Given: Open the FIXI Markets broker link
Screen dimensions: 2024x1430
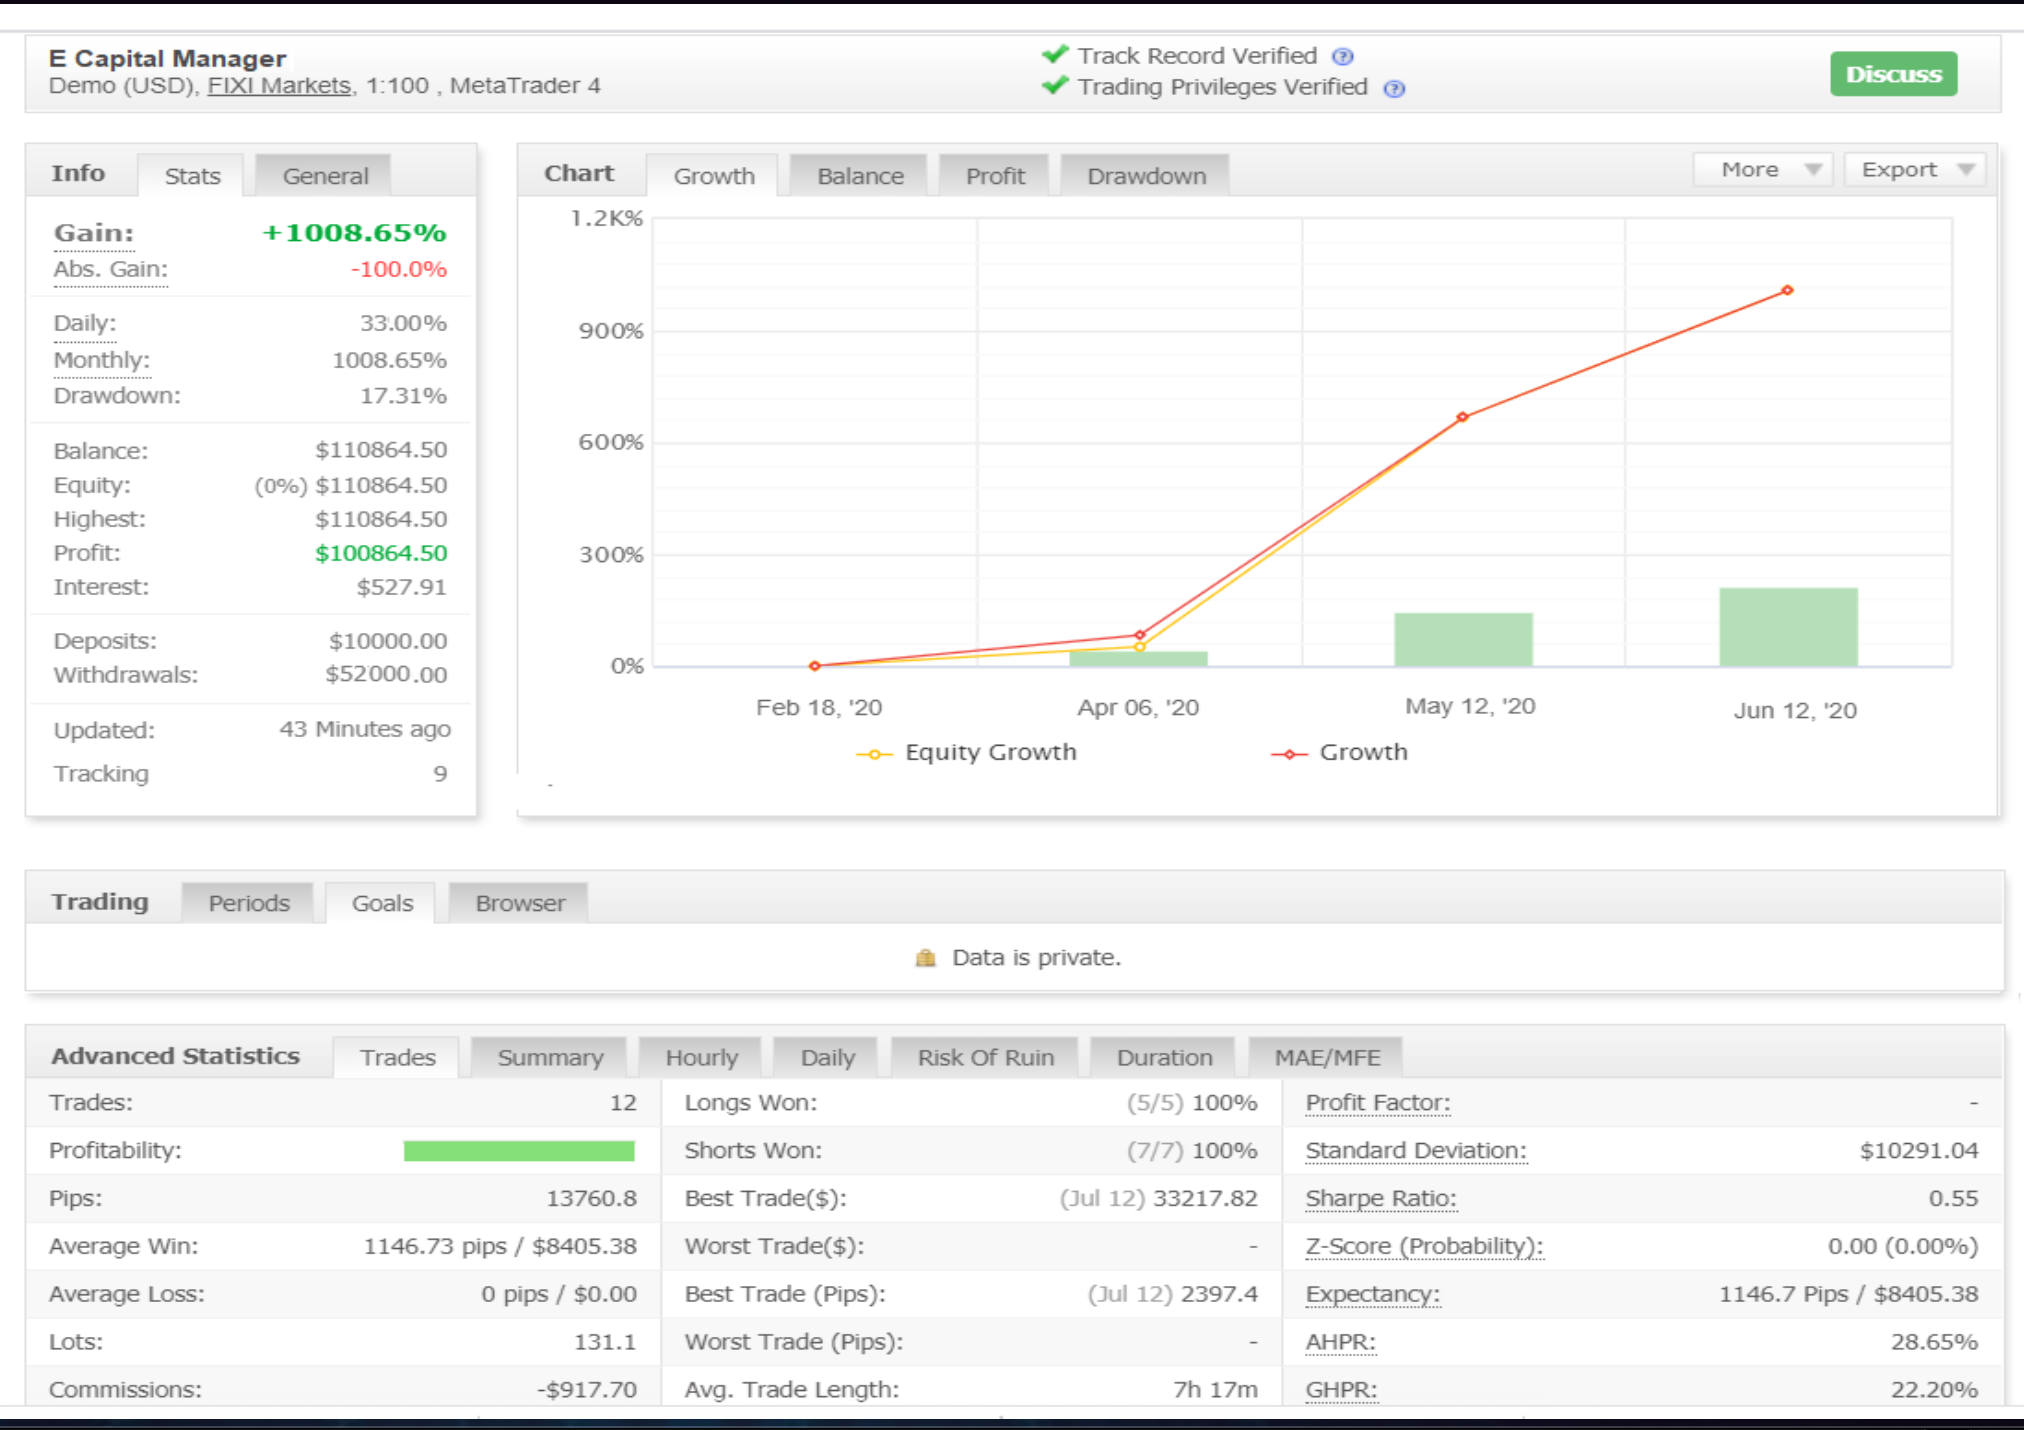Looking at the screenshot, I should point(279,86).
